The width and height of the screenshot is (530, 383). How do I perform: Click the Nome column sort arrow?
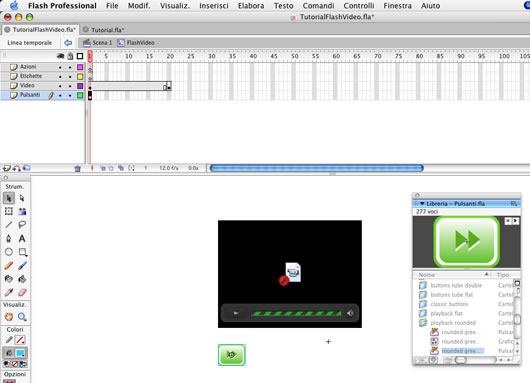[x=486, y=274]
